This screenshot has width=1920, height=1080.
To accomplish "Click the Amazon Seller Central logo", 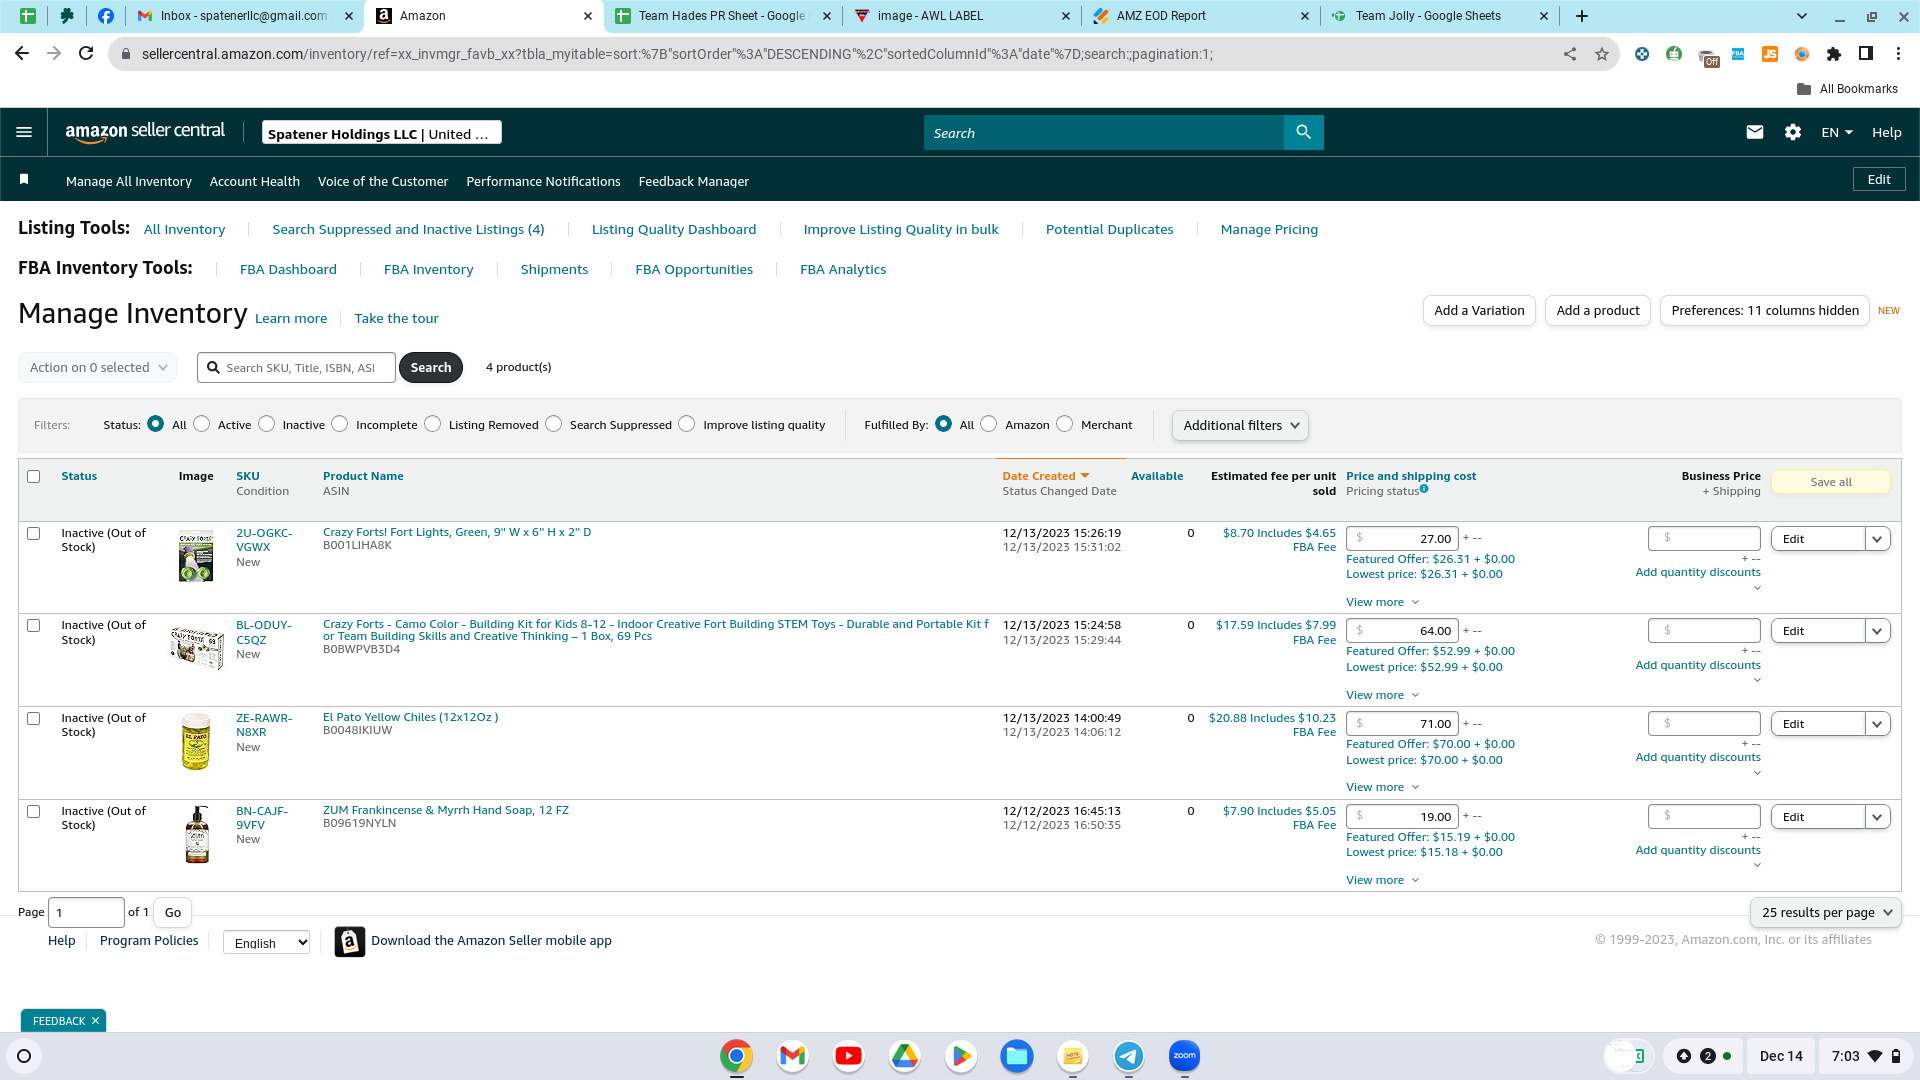I will tap(145, 132).
